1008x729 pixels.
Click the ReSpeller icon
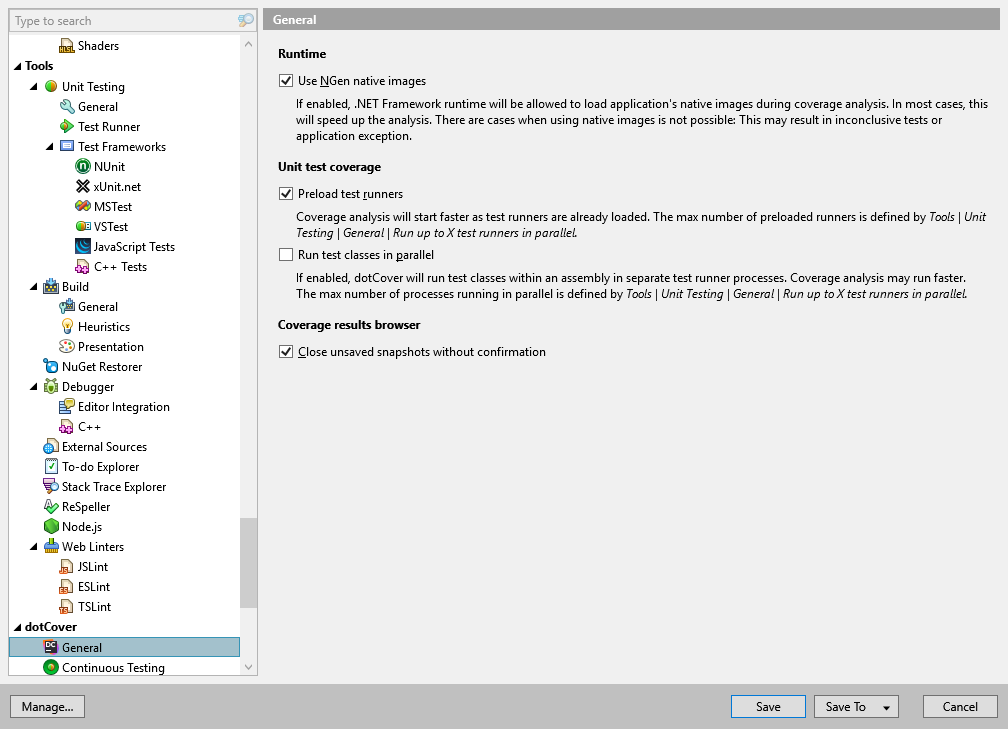tap(51, 506)
